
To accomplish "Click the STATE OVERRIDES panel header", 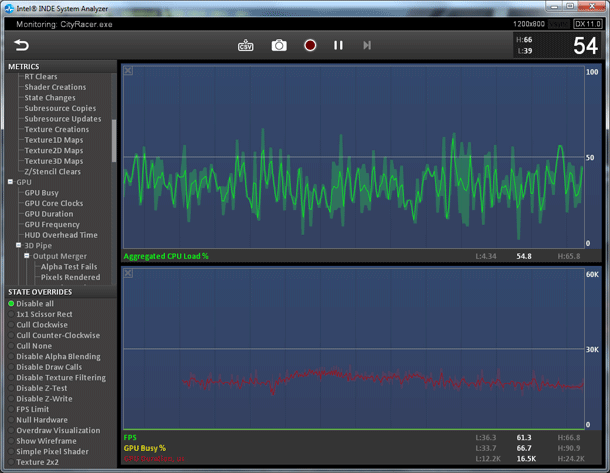I will 40,292.
